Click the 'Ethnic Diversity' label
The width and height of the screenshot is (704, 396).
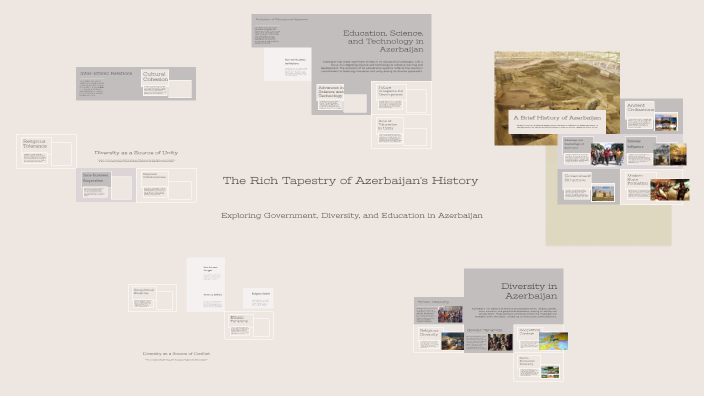coord(433,302)
